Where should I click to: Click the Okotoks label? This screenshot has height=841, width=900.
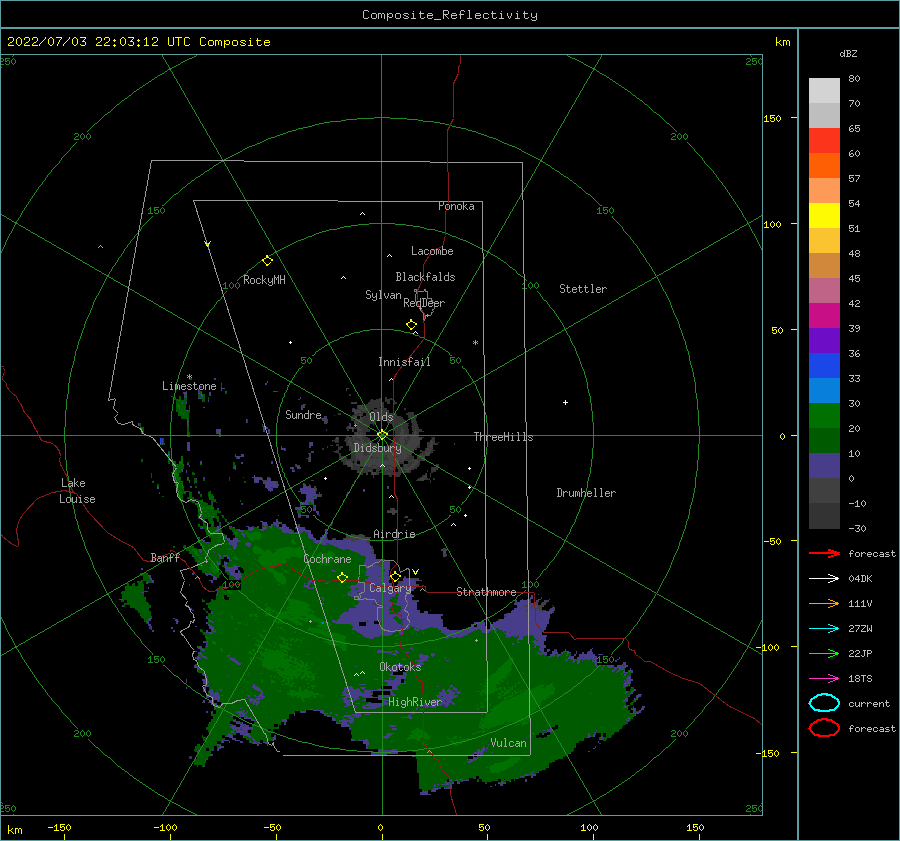pyautogui.click(x=400, y=666)
